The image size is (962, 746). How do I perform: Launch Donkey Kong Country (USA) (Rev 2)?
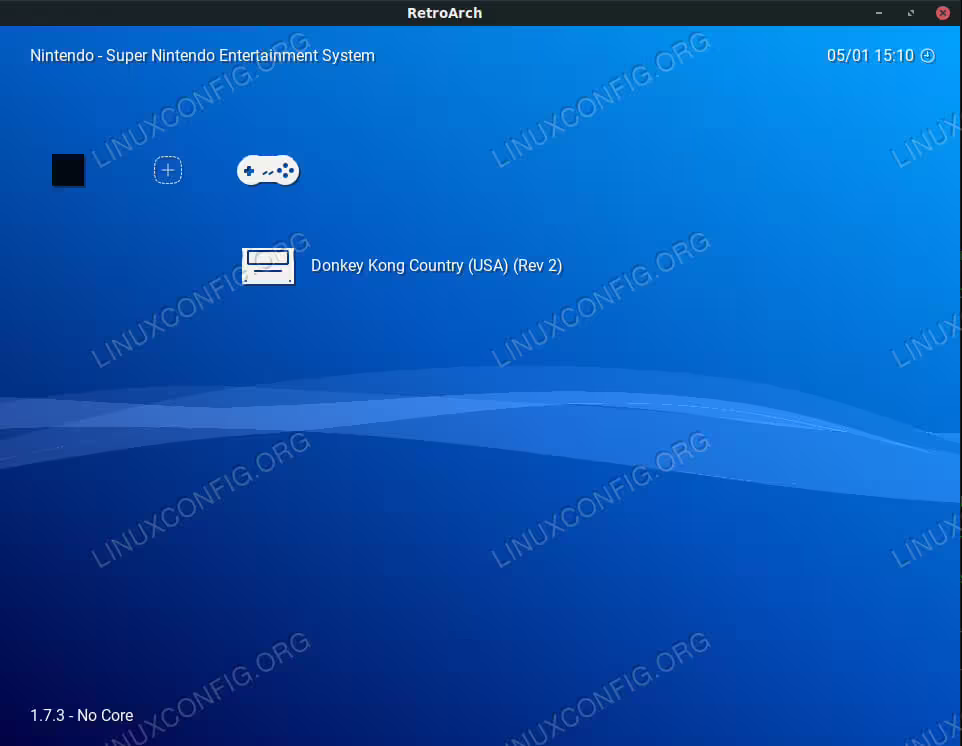[436, 266]
